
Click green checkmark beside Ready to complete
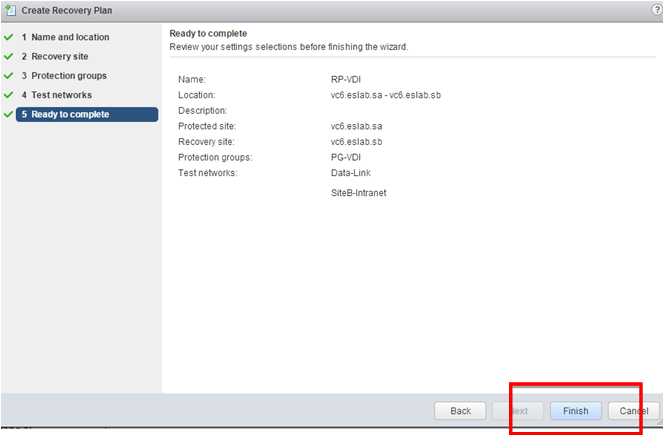[x=8, y=114]
